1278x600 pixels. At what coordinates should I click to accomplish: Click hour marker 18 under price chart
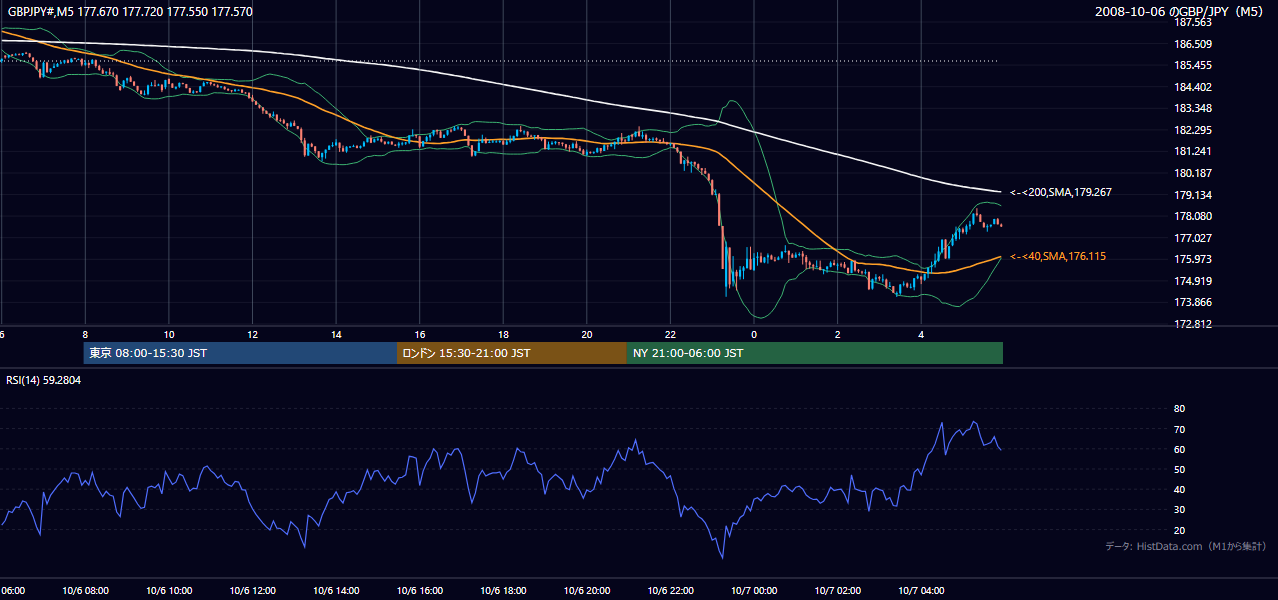coord(503,334)
